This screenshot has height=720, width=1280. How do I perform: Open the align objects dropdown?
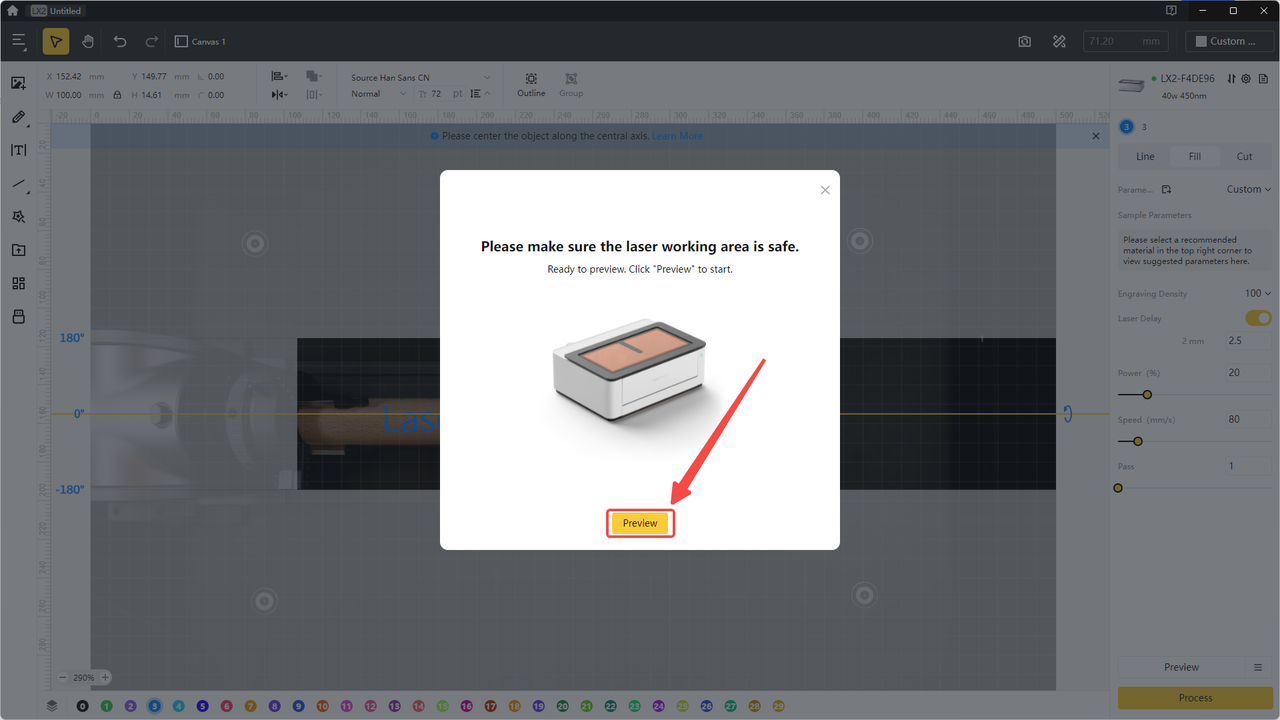(280, 76)
